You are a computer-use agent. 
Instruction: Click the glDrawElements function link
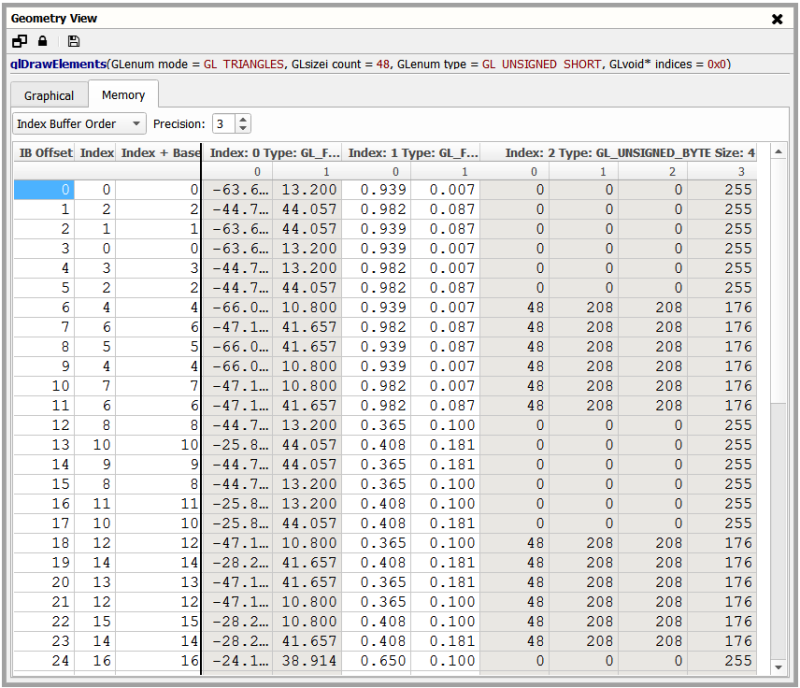pos(58,64)
